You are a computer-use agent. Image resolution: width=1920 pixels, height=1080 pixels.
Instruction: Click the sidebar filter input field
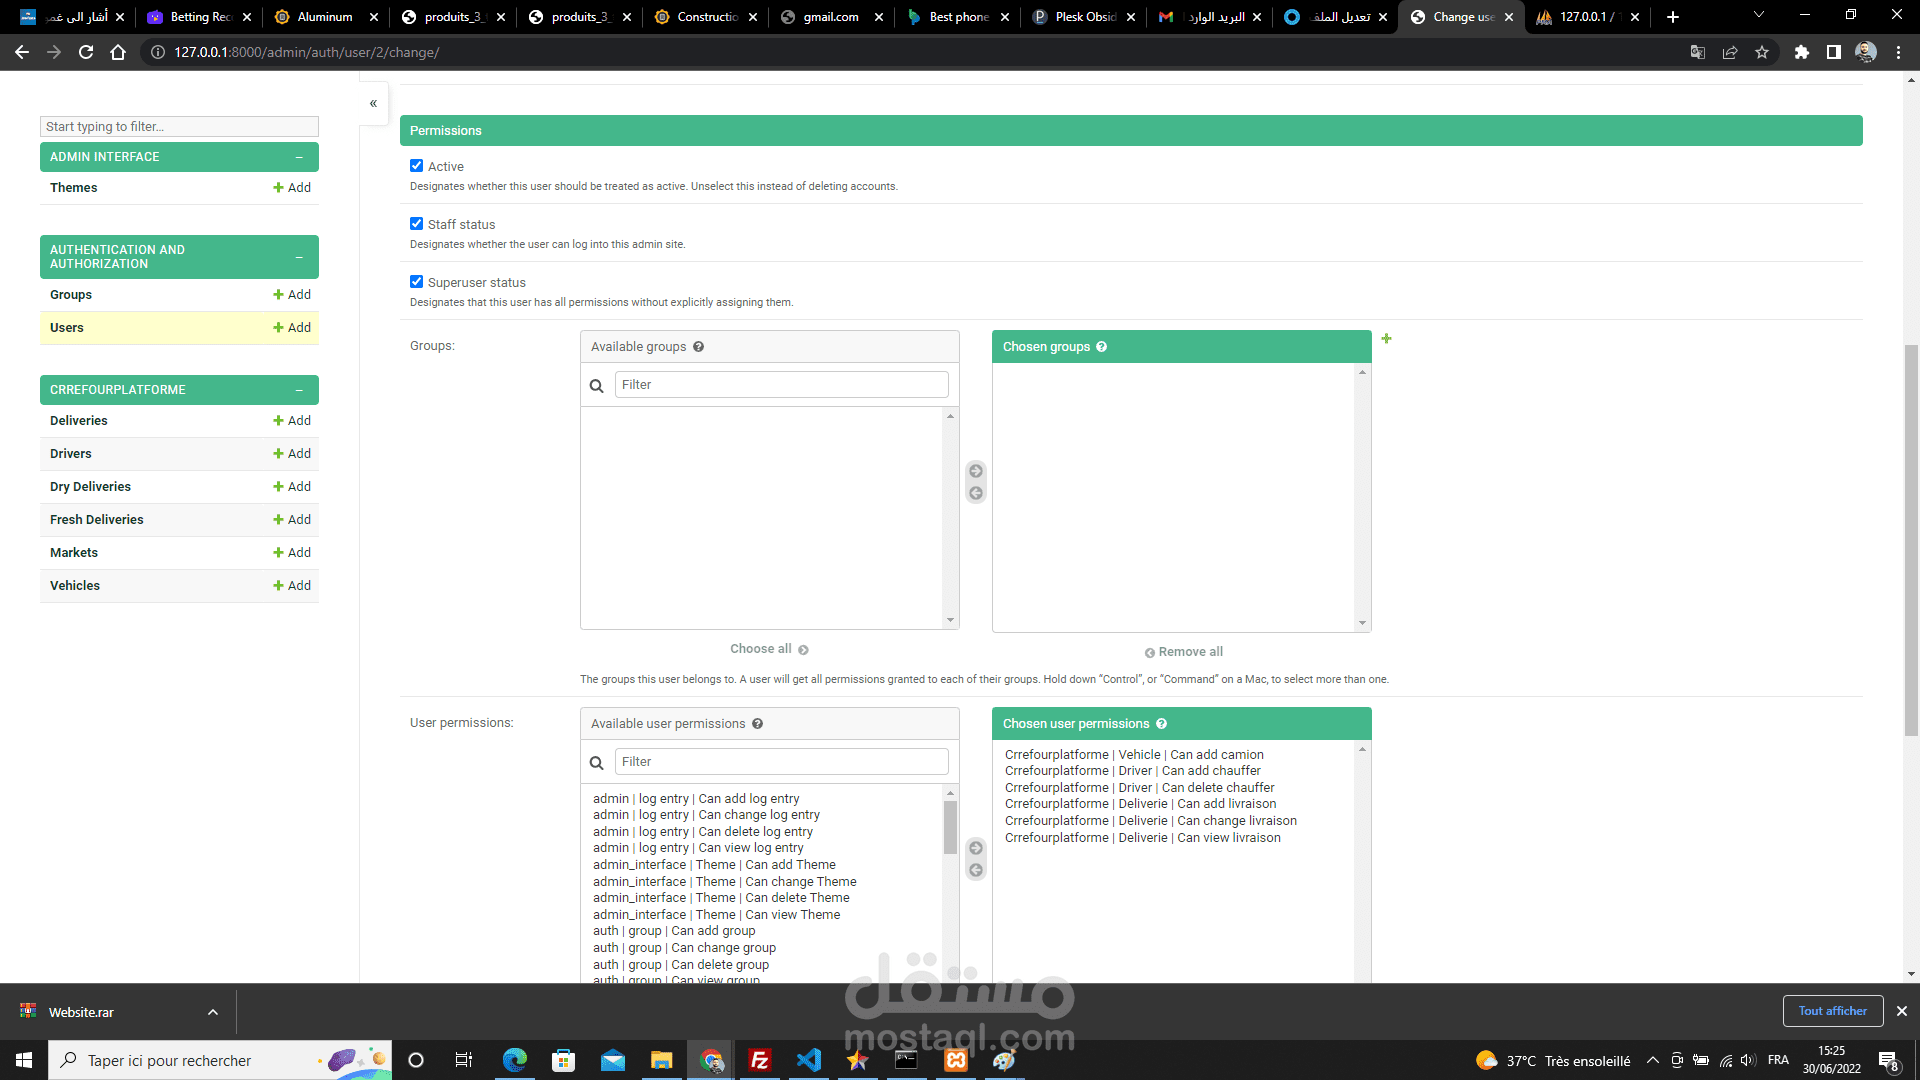180,127
